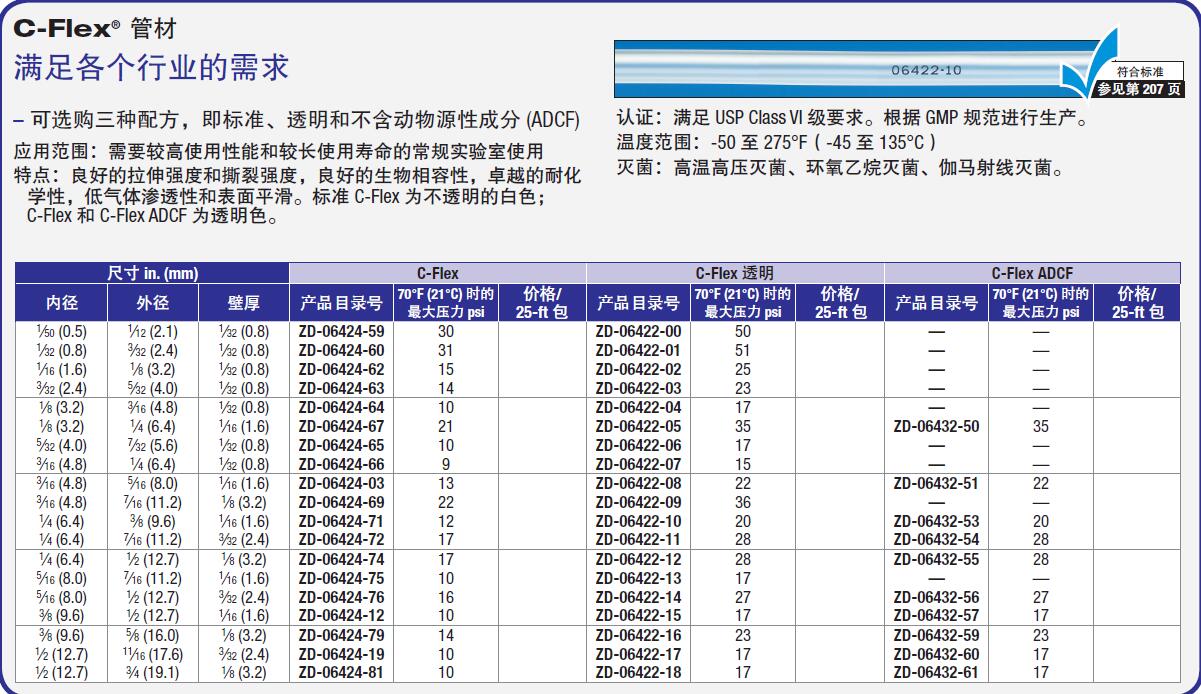Click catalog number ZD-06432-56
This screenshot has width=1201, height=694.
point(936,597)
